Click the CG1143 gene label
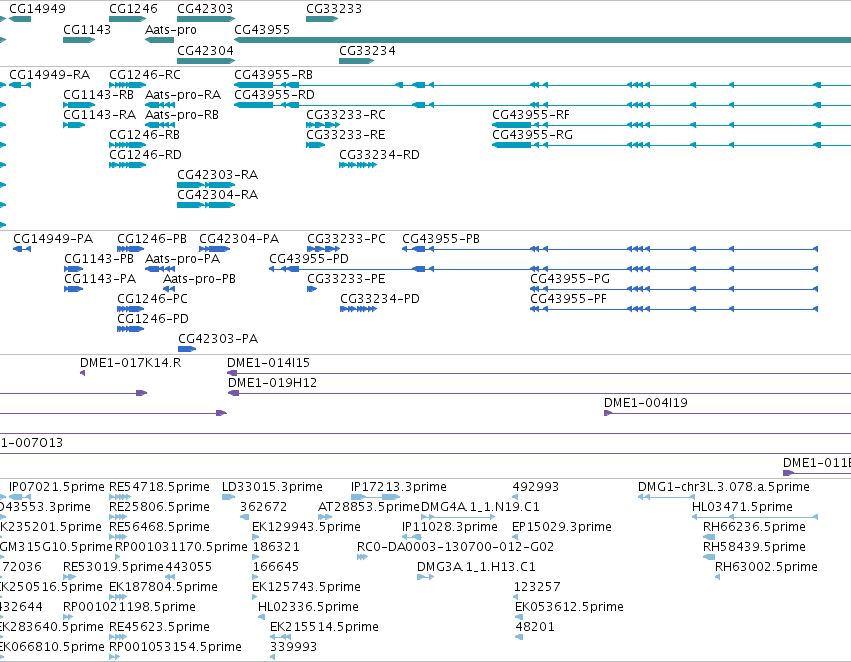851x662 pixels. (87, 29)
